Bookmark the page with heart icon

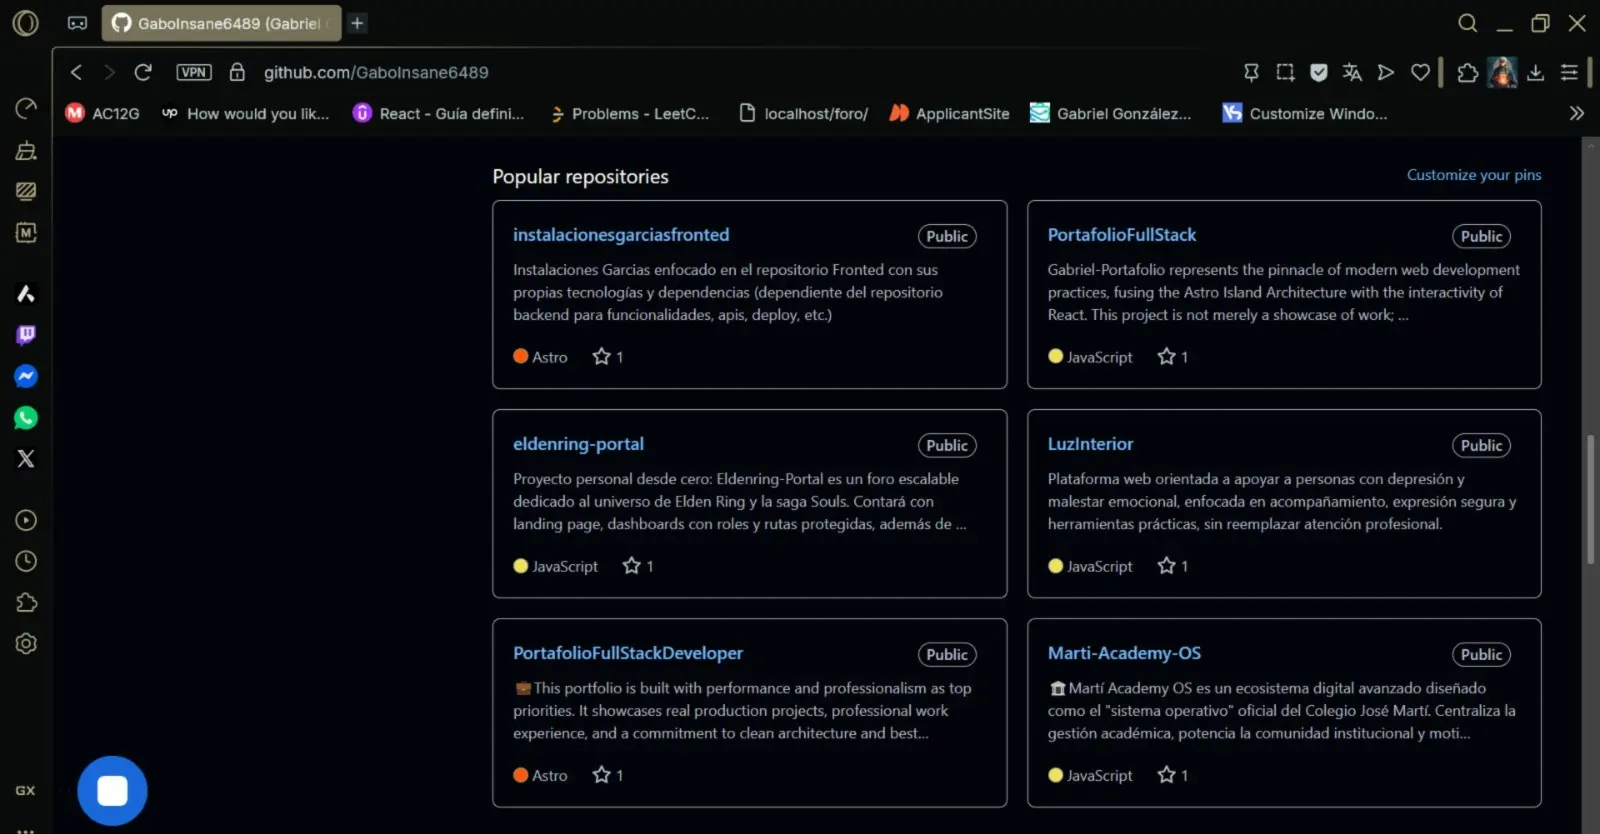coord(1420,72)
